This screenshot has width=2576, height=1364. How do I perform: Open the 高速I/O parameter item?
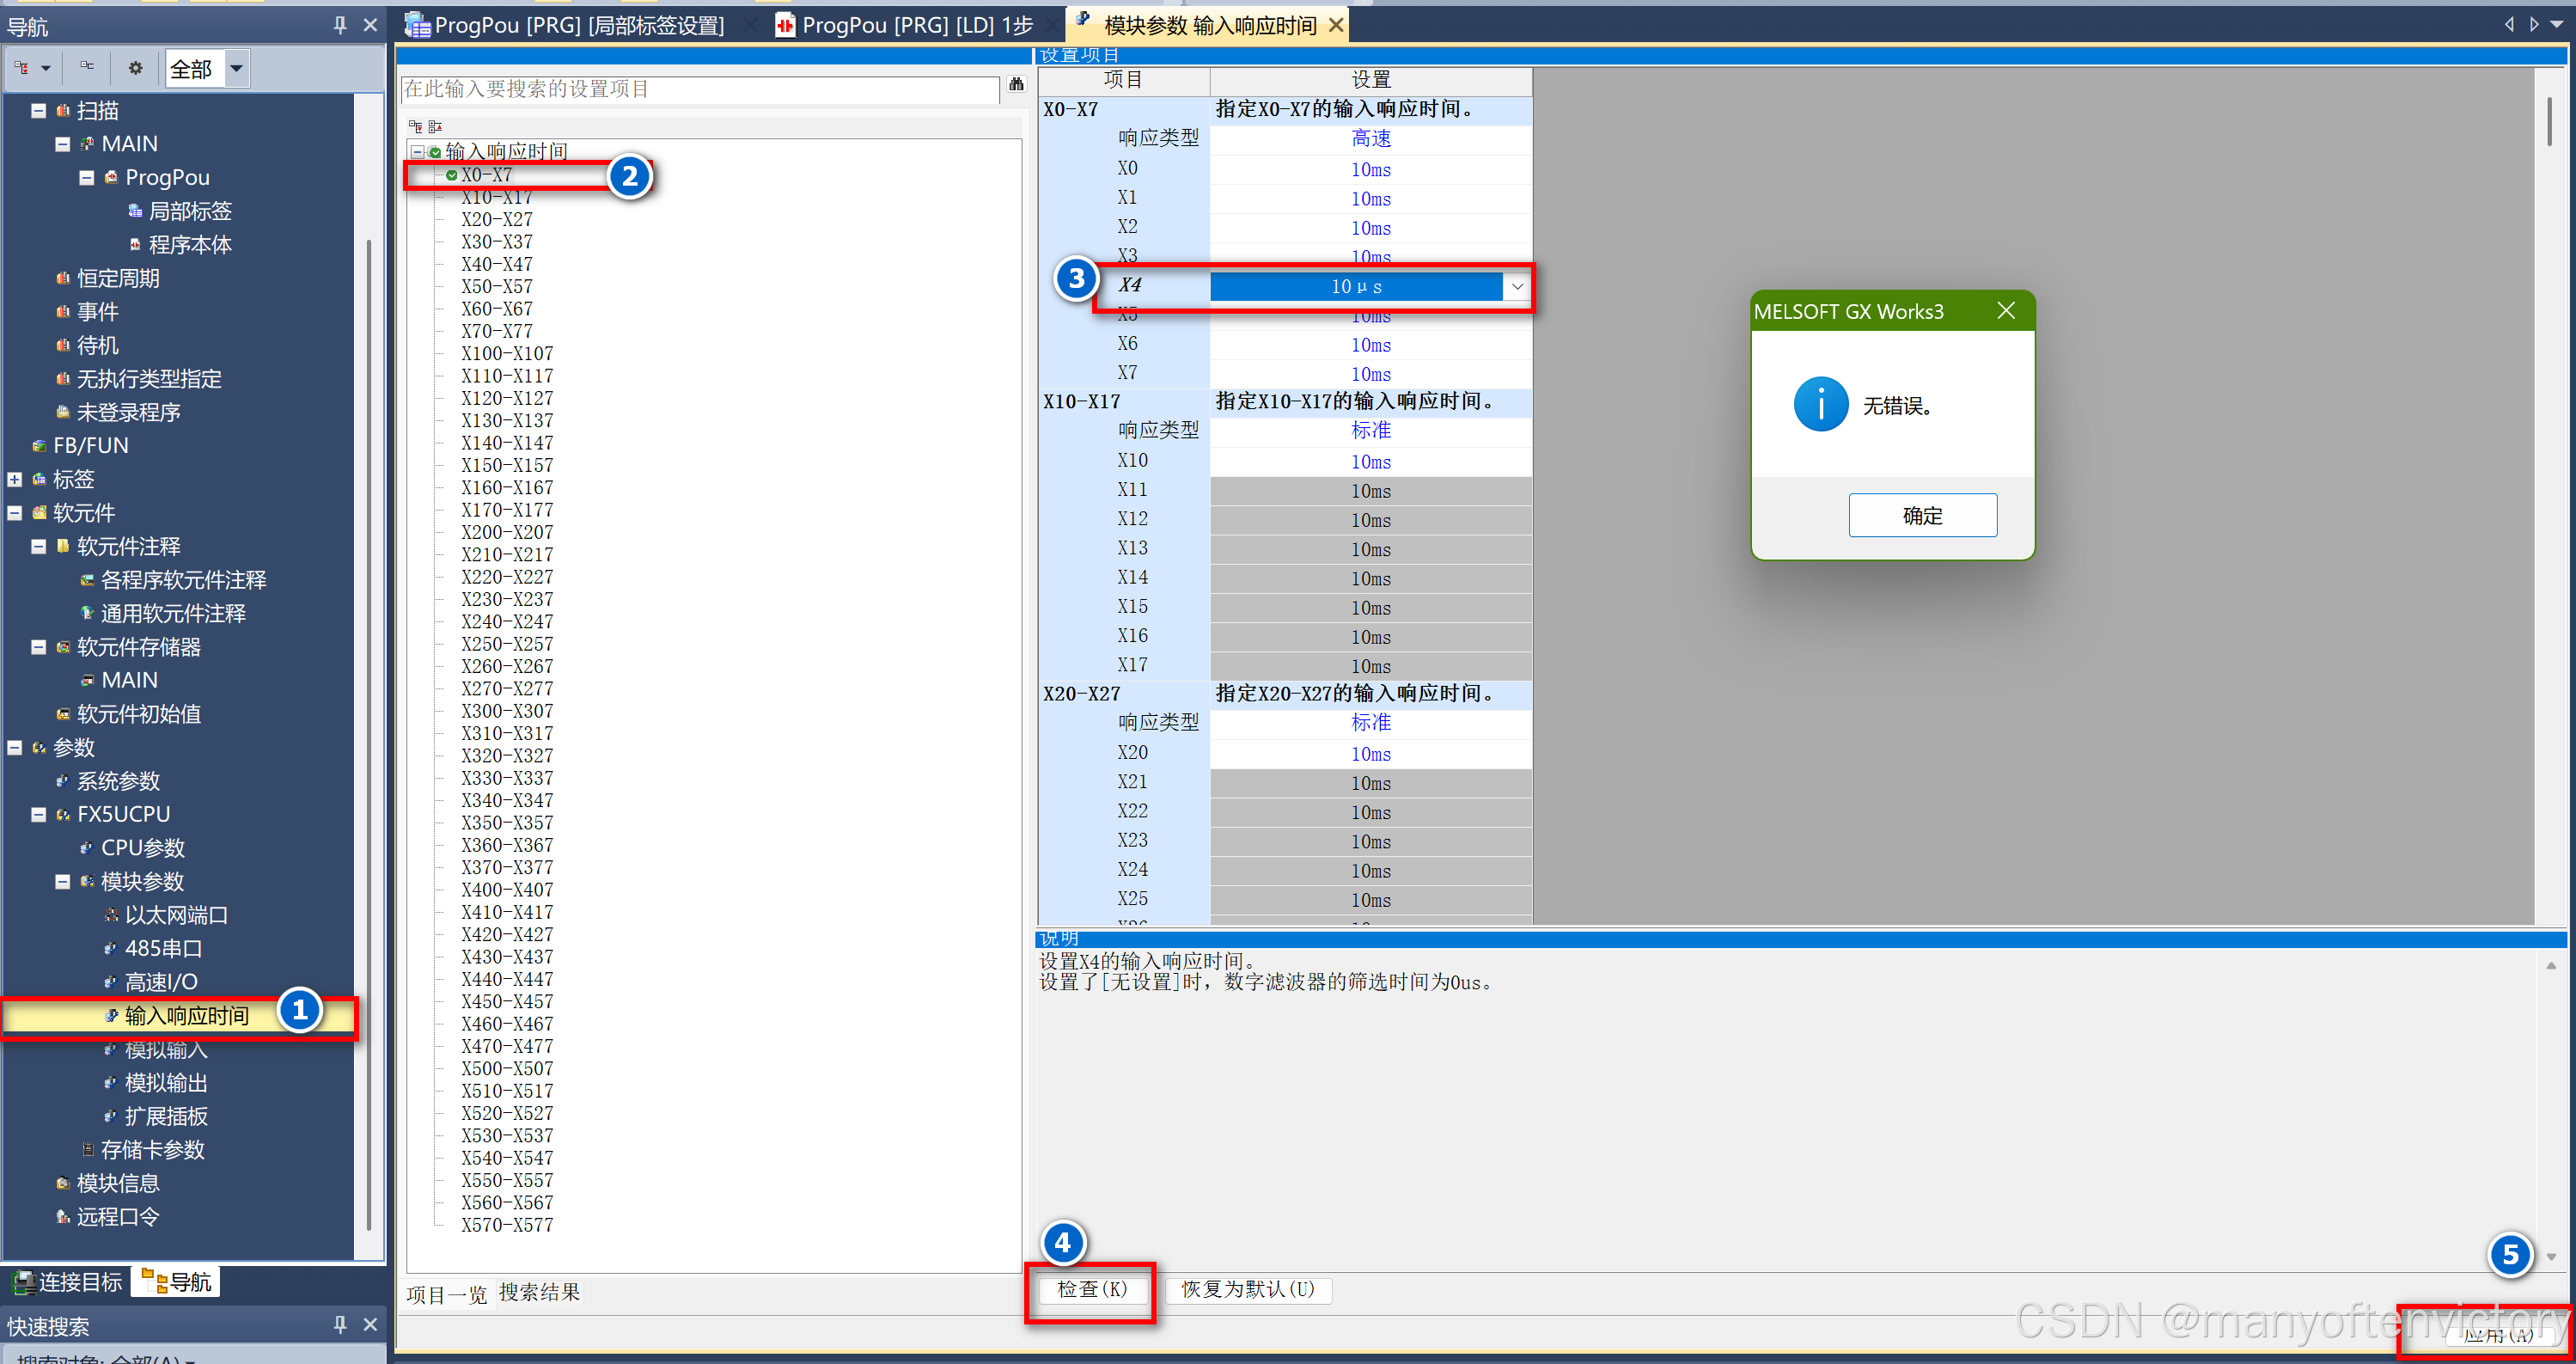[161, 982]
